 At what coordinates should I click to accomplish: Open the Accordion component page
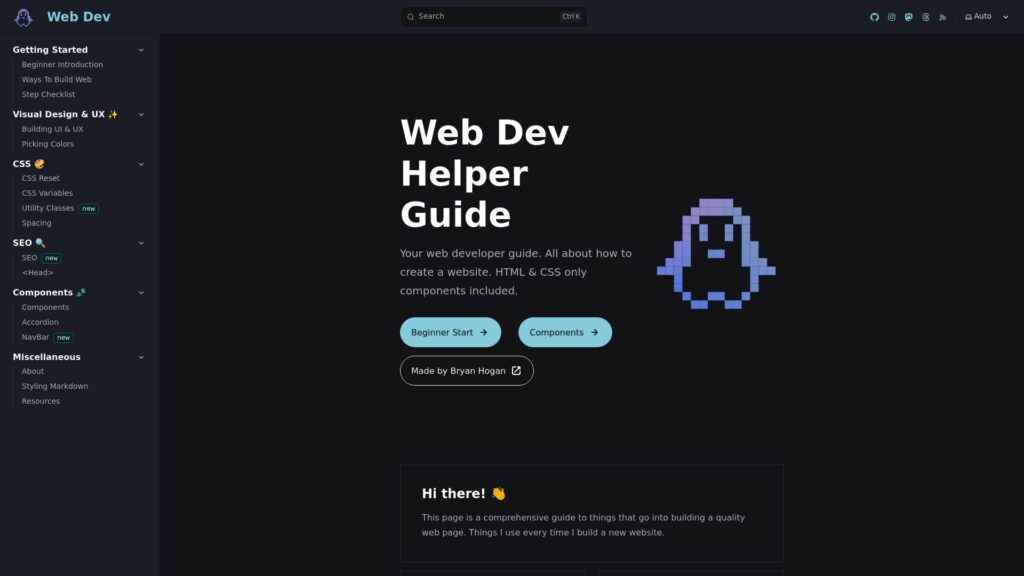click(x=40, y=322)
